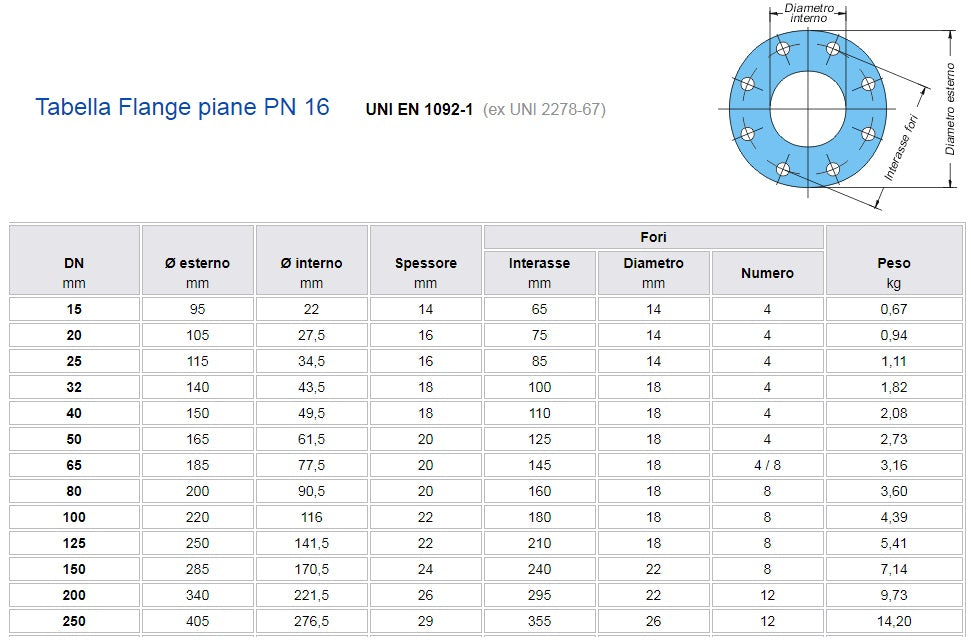This screenshot has width=971, height=640.
Task: Click the 'Tabella Flange piane PN 16' title
Action: [182, 107]
